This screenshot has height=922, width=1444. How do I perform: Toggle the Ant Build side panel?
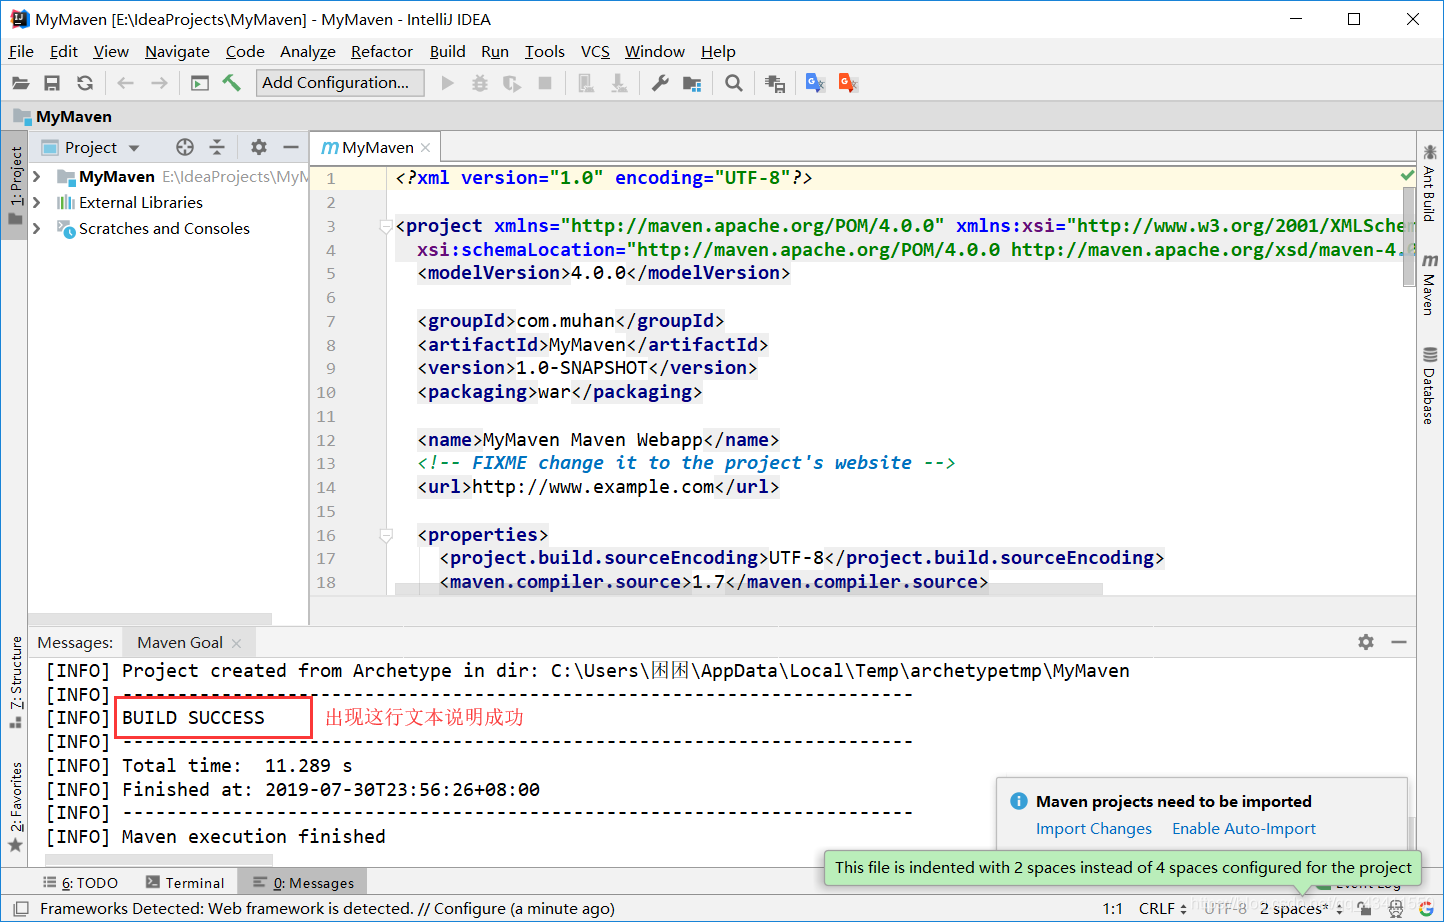[1430, 183]
